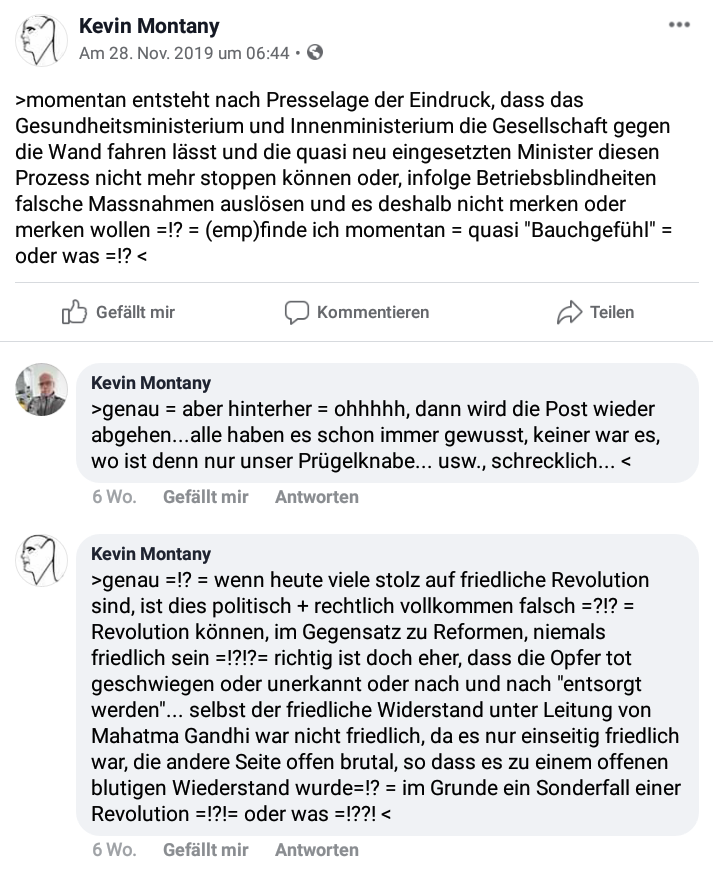The width and height of the screenshot is (713, 870).
Task: Open the post timestamp Am 28. Nov. 2019
Action: (184, 53)
